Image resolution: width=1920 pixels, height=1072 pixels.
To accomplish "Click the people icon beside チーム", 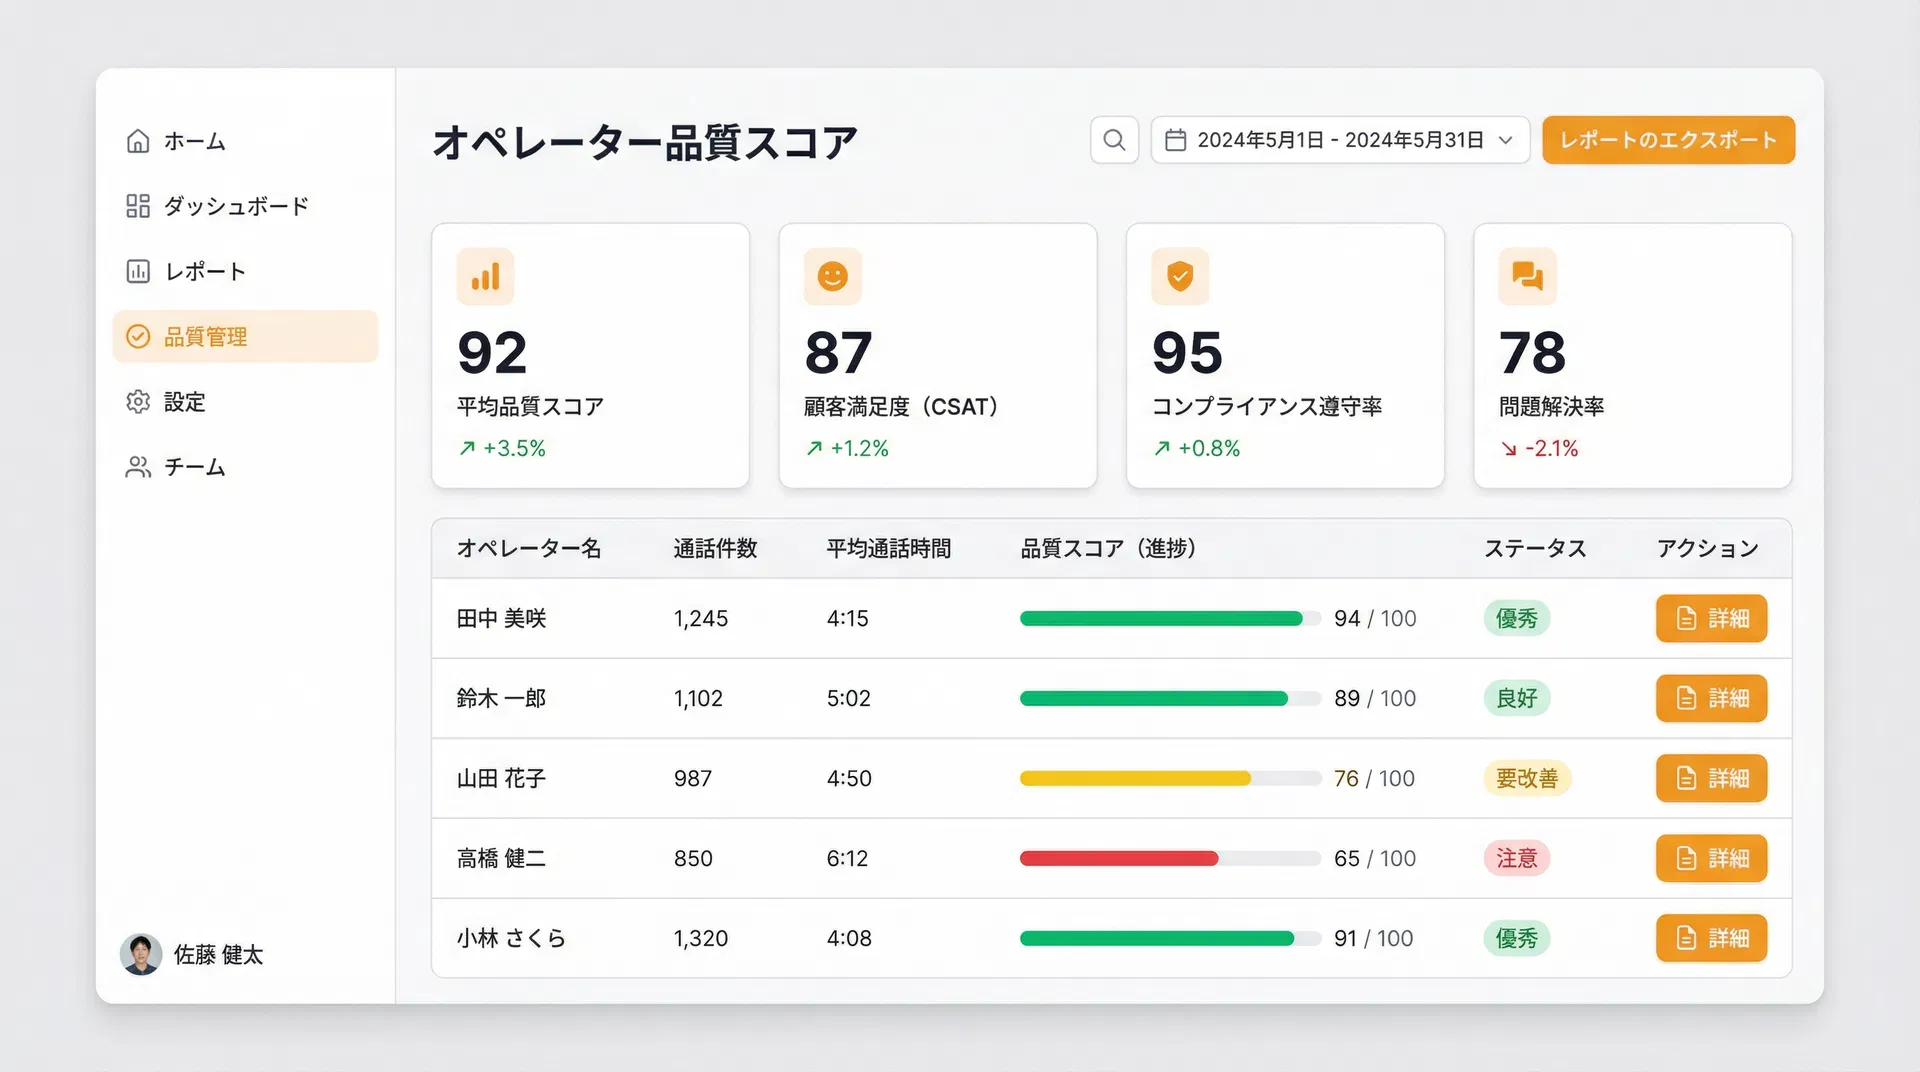I will [138, 467].
